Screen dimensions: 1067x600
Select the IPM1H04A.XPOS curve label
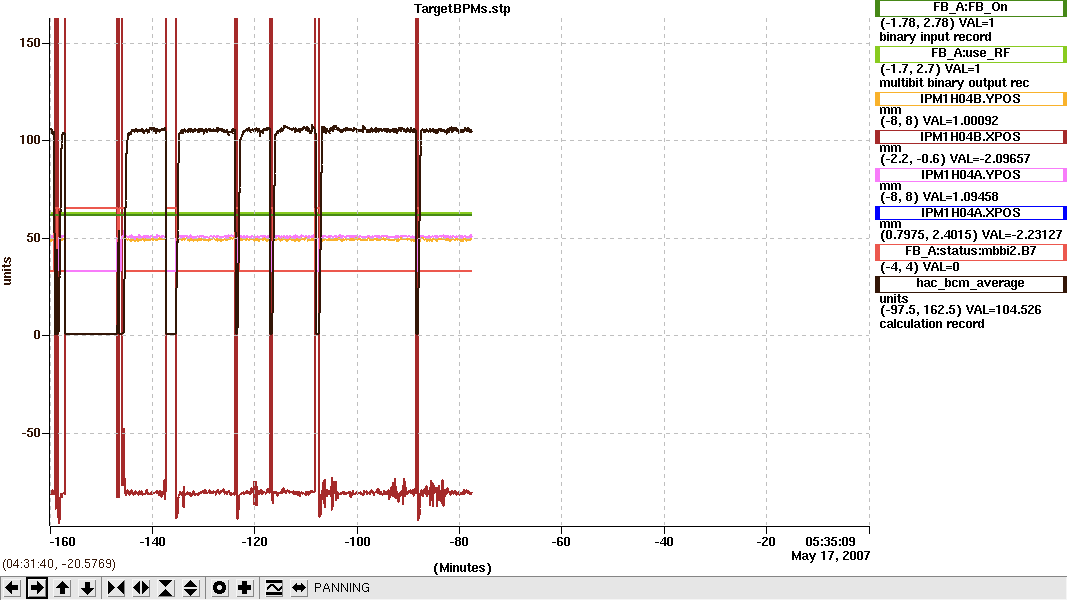click(970, 213)
